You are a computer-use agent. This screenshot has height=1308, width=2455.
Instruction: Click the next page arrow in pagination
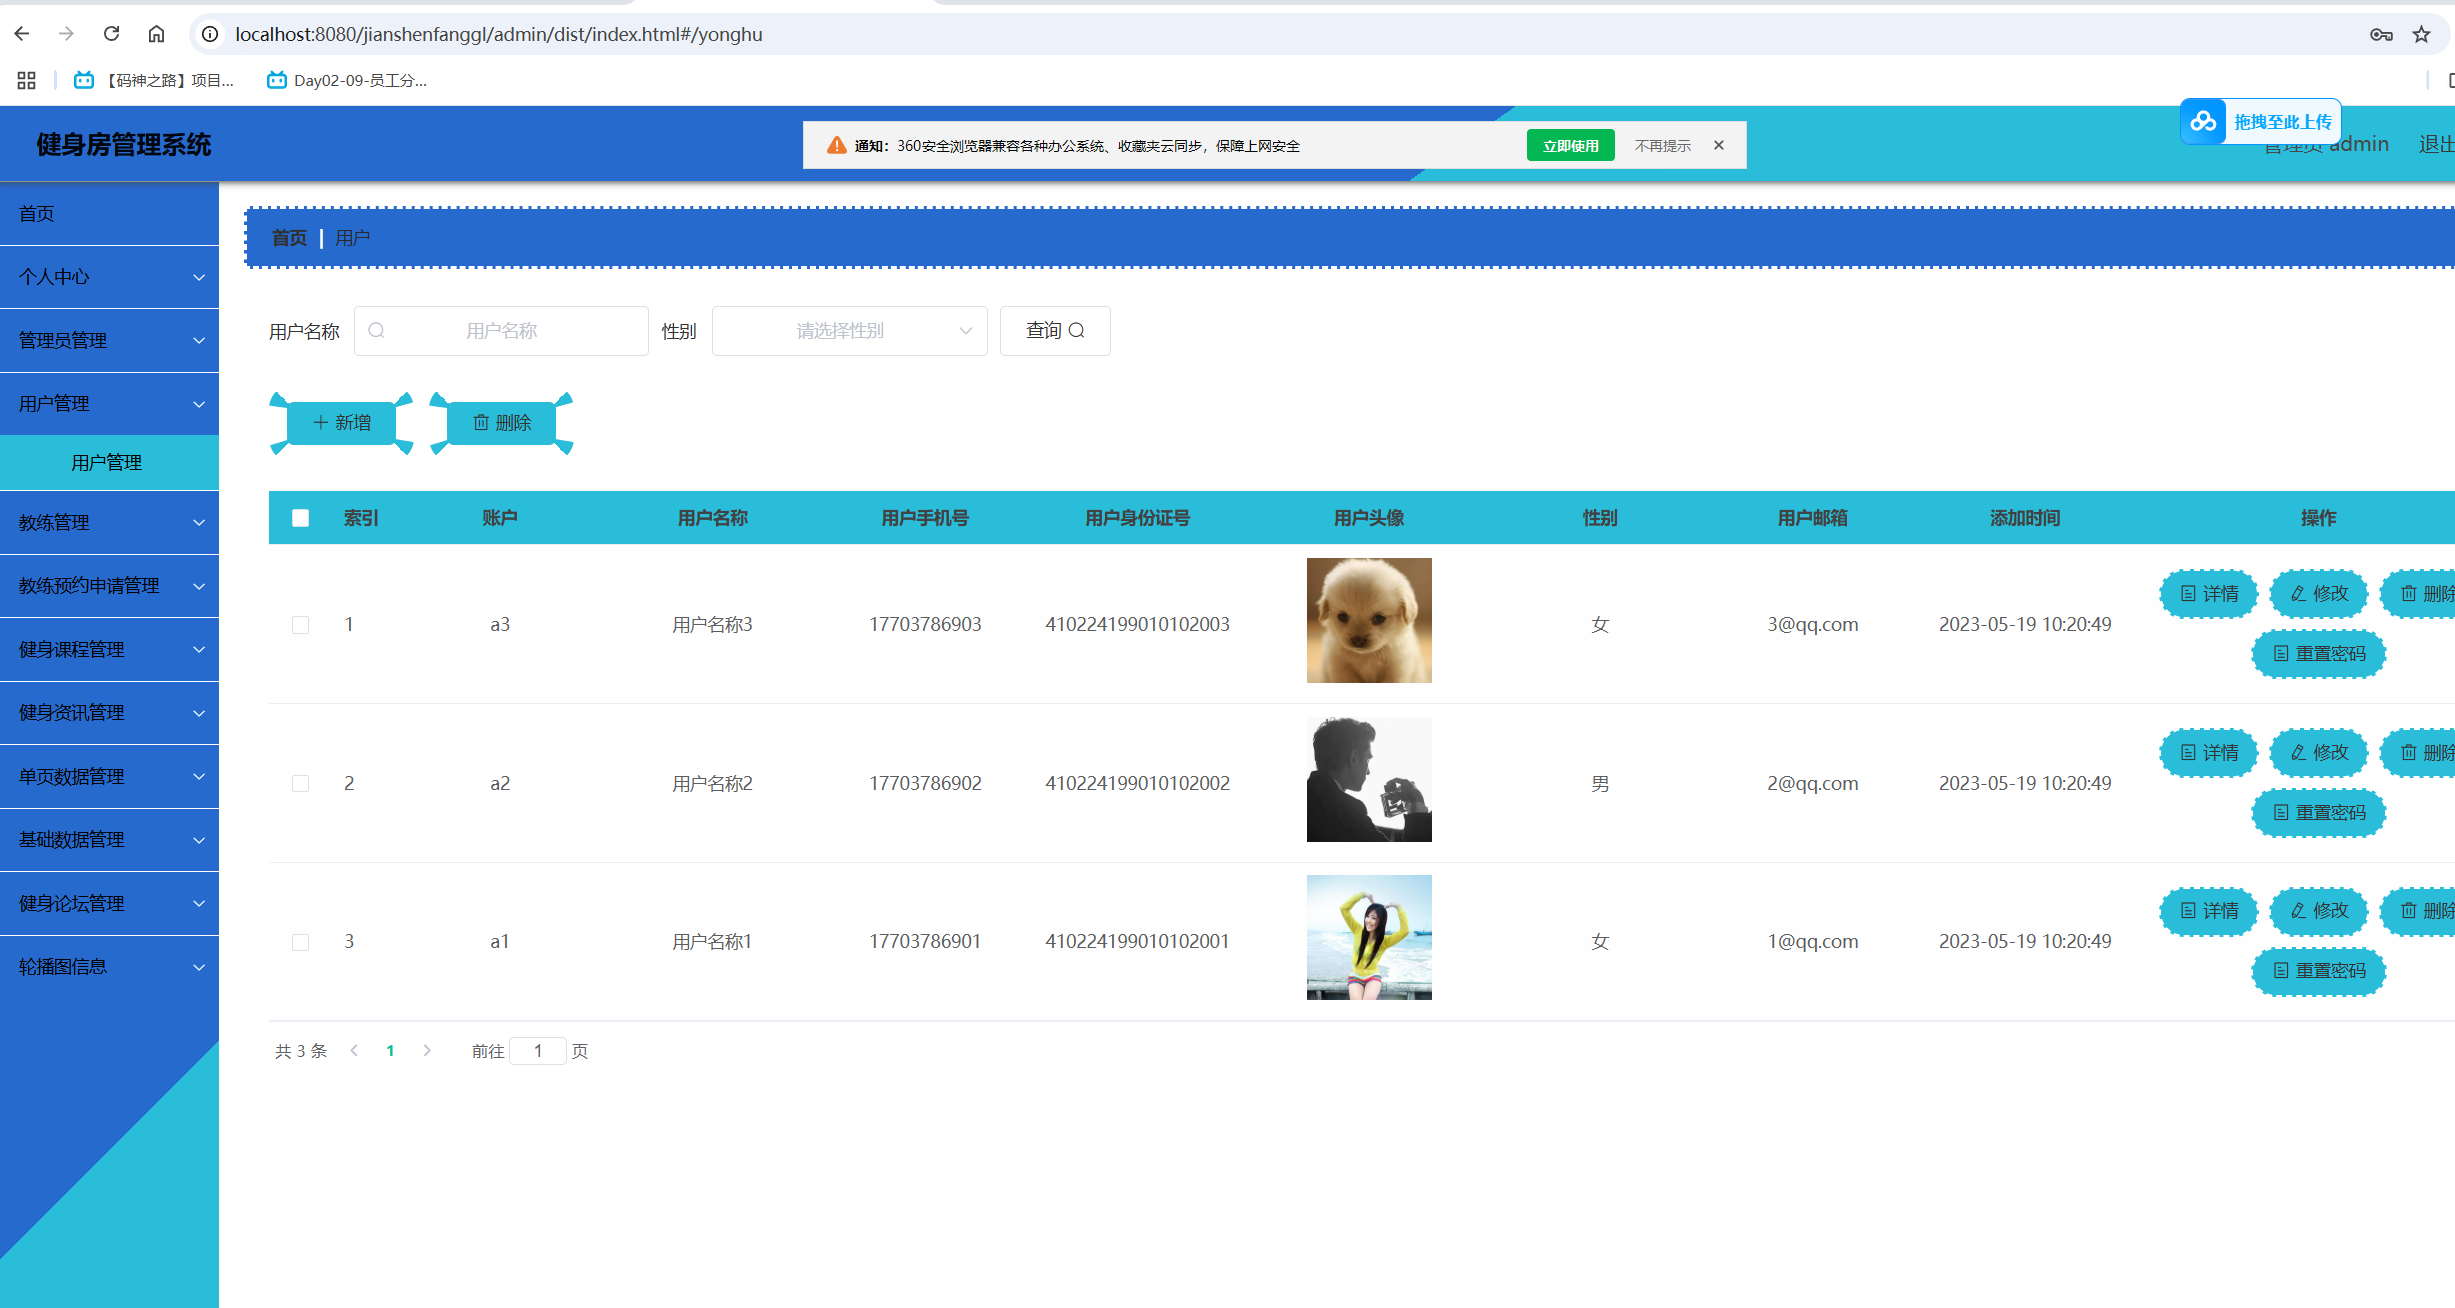pos(427,1051)
